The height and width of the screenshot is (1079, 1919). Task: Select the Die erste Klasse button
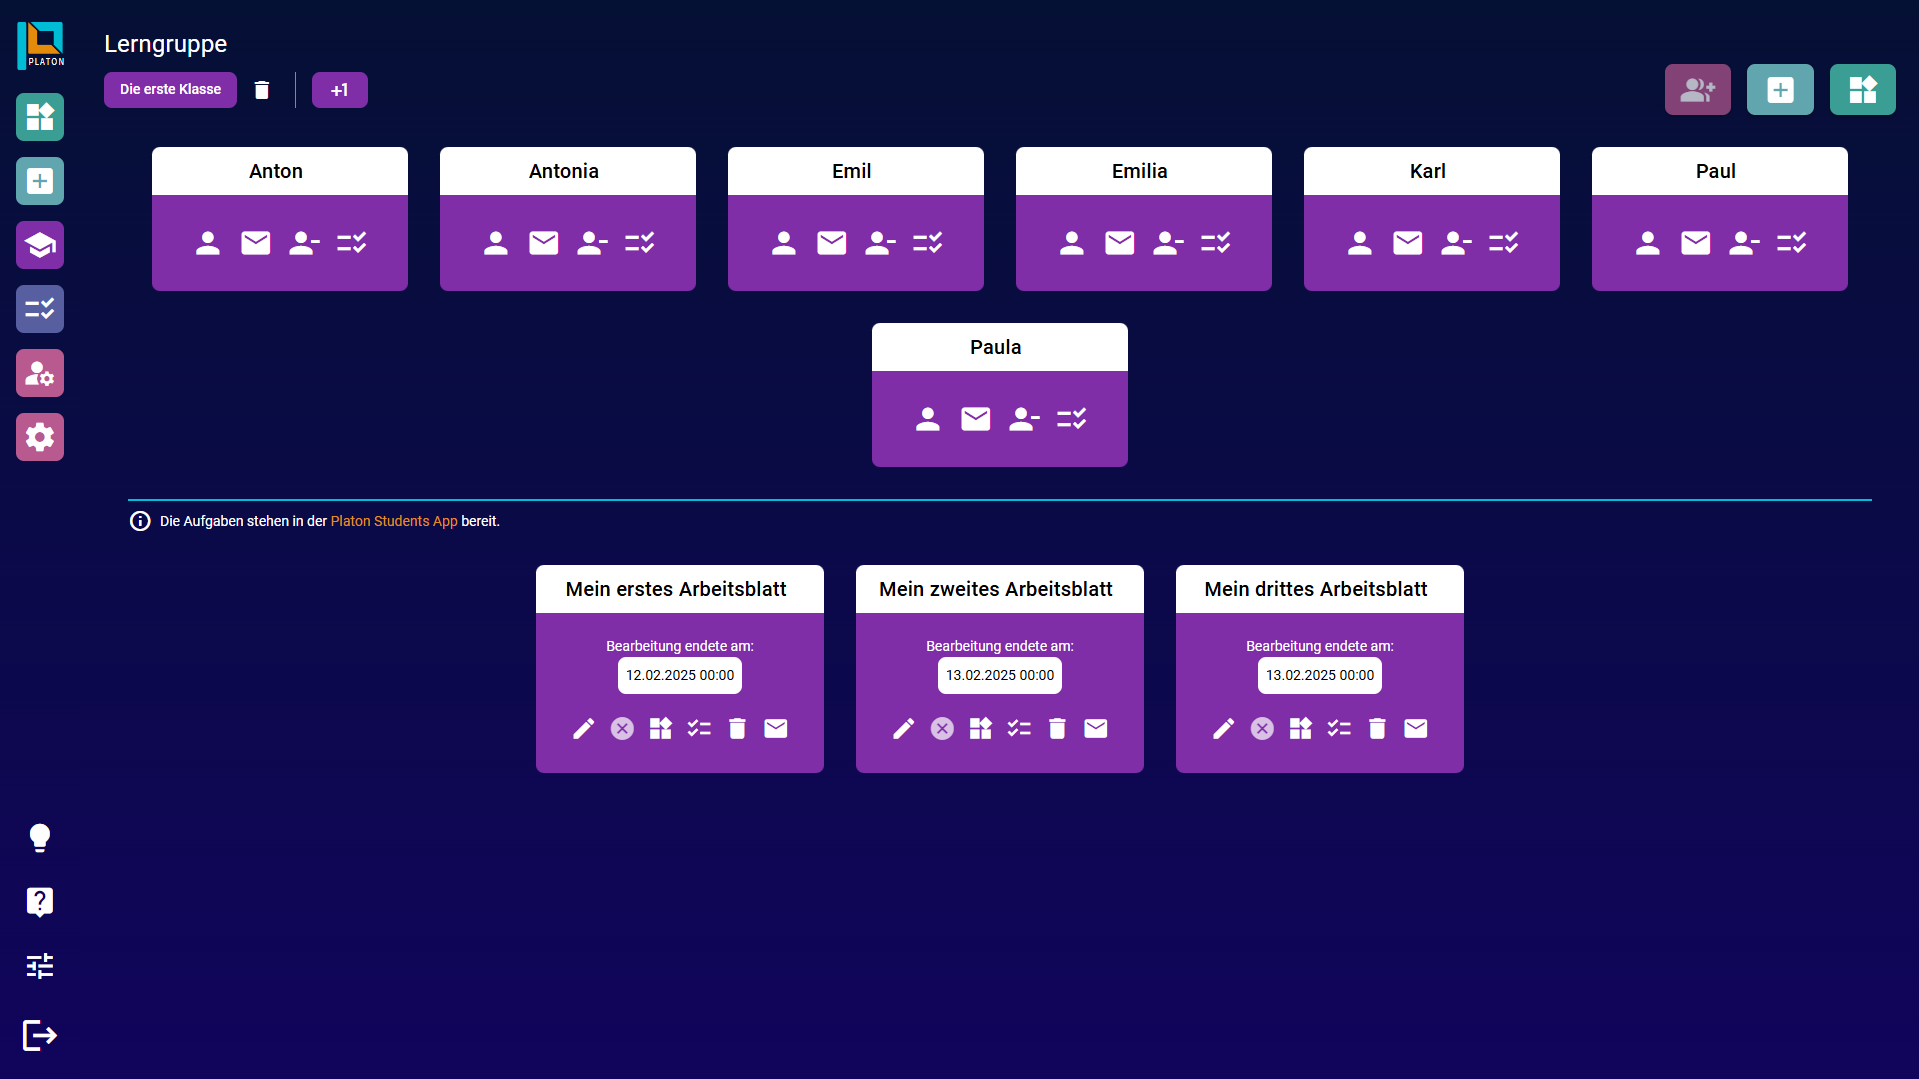170,90
